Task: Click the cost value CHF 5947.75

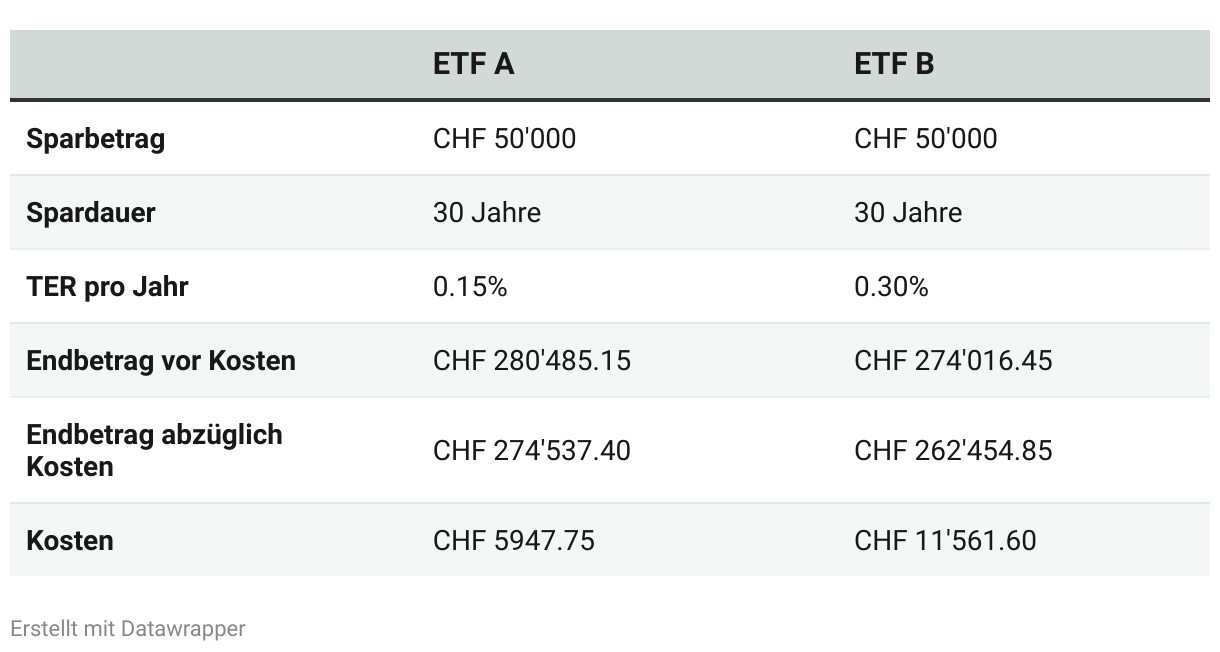Action: pyautogui.click(x=514, y=541)
